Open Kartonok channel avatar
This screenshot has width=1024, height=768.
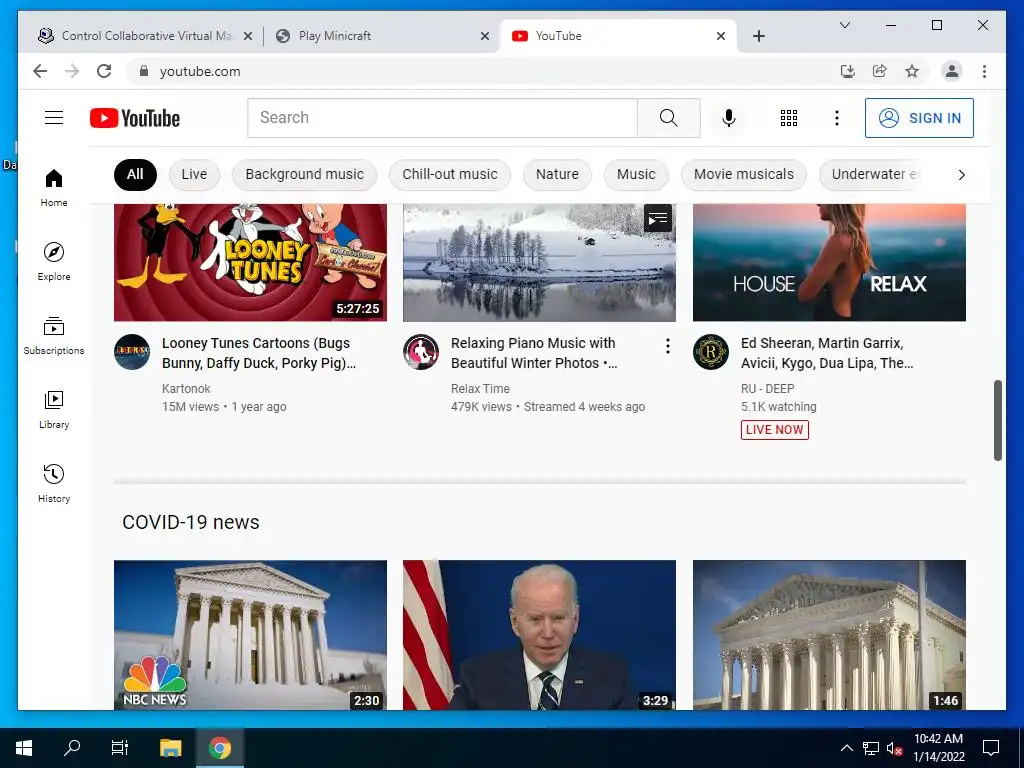coord(132,352)
